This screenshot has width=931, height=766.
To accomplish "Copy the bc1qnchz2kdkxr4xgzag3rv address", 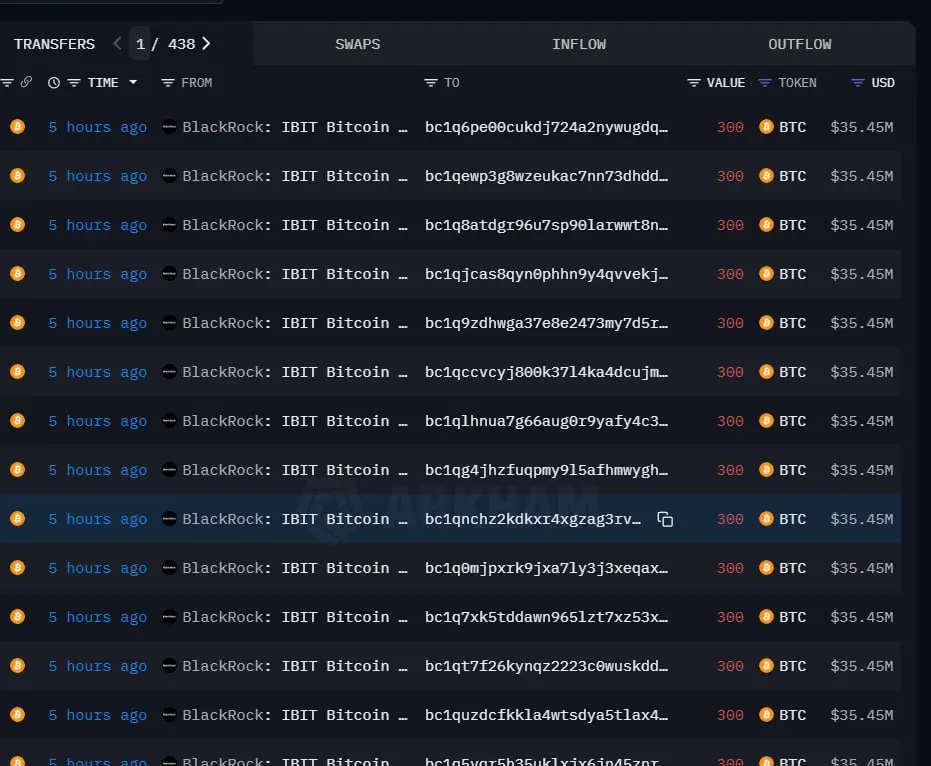I will pos(665,519).
